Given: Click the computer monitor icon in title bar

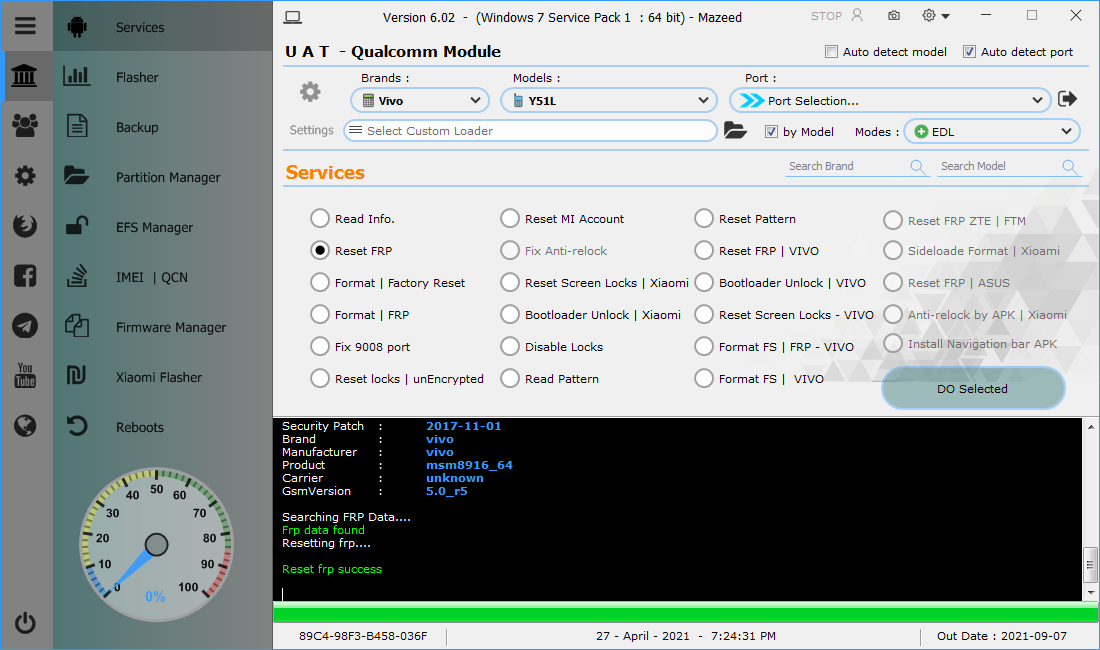Looking at the screenshot, I should (x=293, y=18).
